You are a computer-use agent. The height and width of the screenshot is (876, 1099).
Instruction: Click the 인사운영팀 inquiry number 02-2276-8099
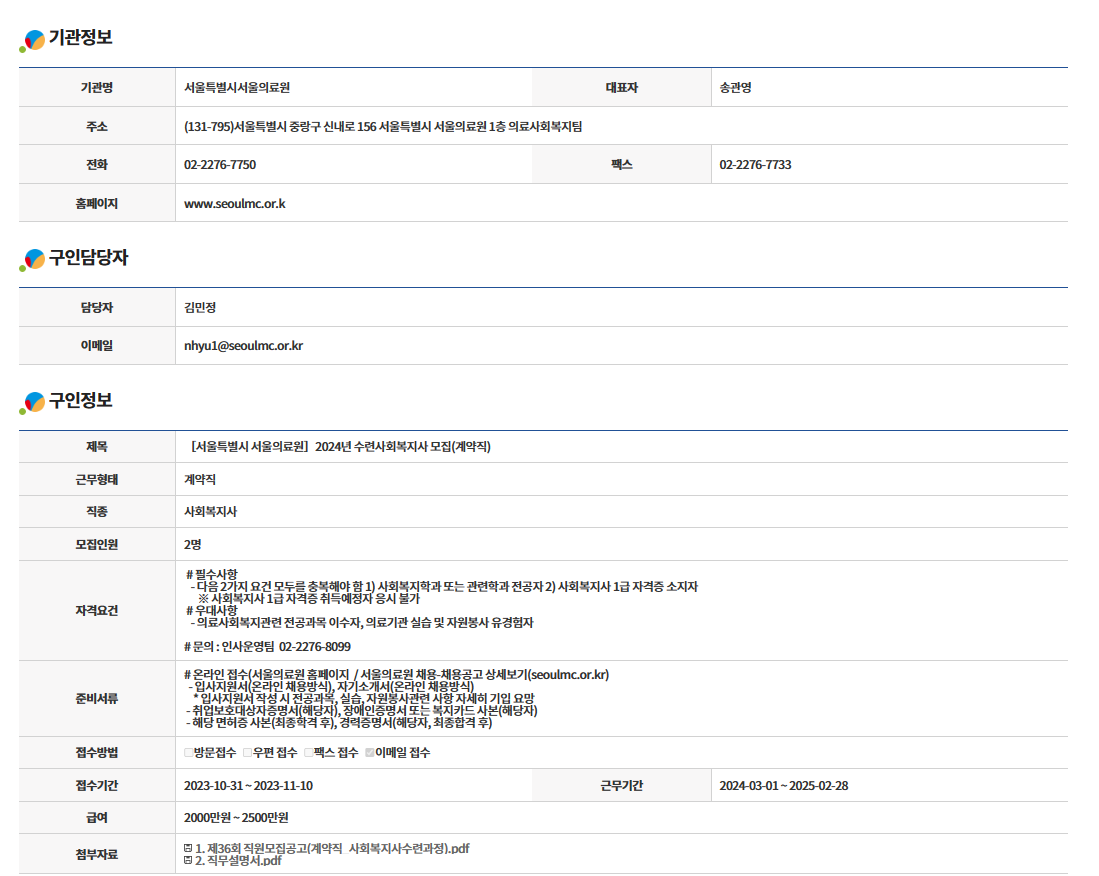pos(314,646)
